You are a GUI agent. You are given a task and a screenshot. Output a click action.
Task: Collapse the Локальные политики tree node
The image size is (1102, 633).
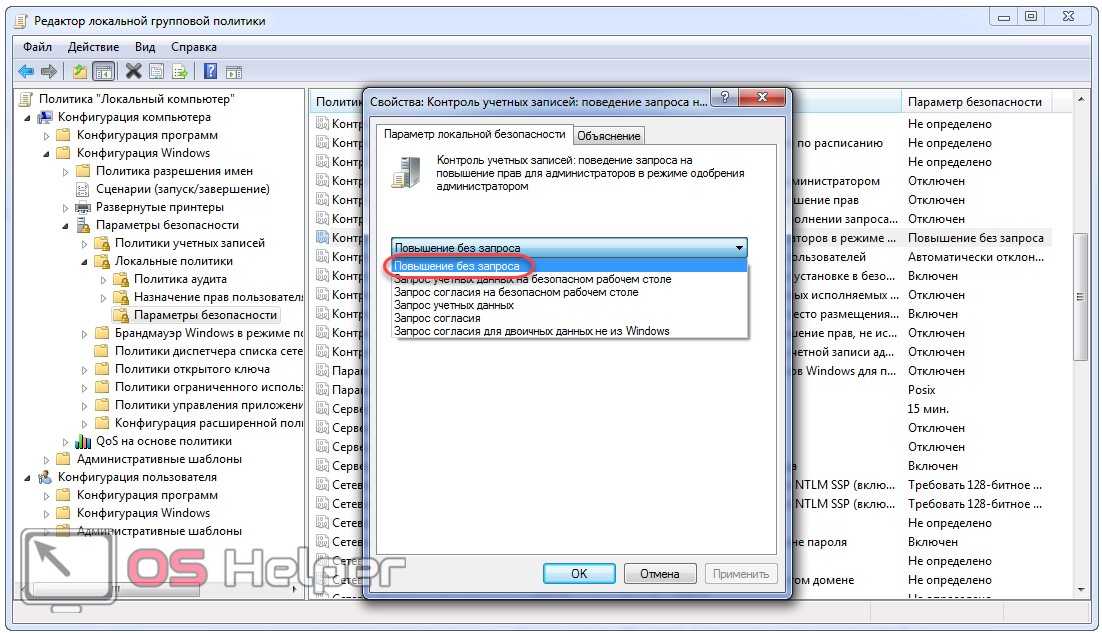(x=85, y=261)
